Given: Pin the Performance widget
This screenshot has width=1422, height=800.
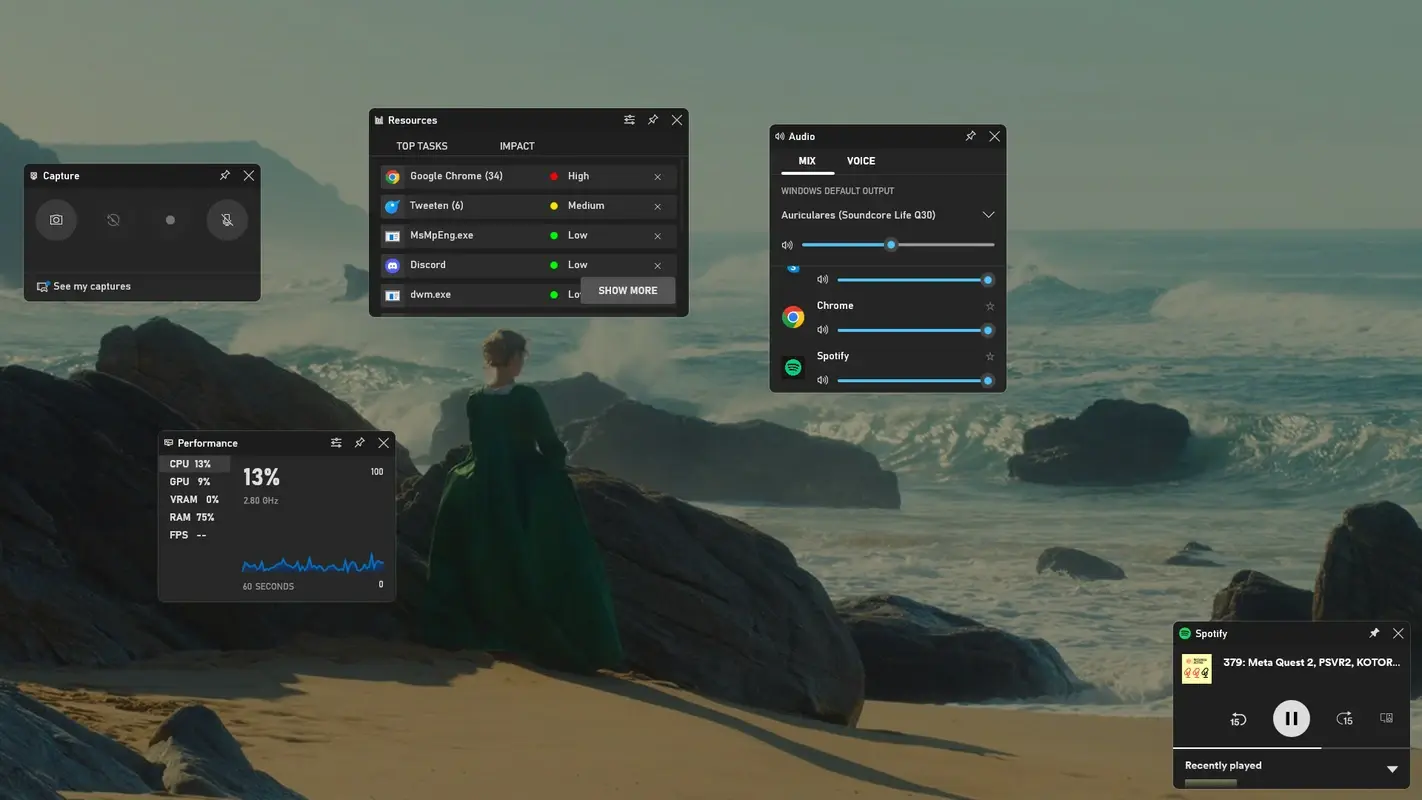Looking at the screenshot, I should [359, 442].
